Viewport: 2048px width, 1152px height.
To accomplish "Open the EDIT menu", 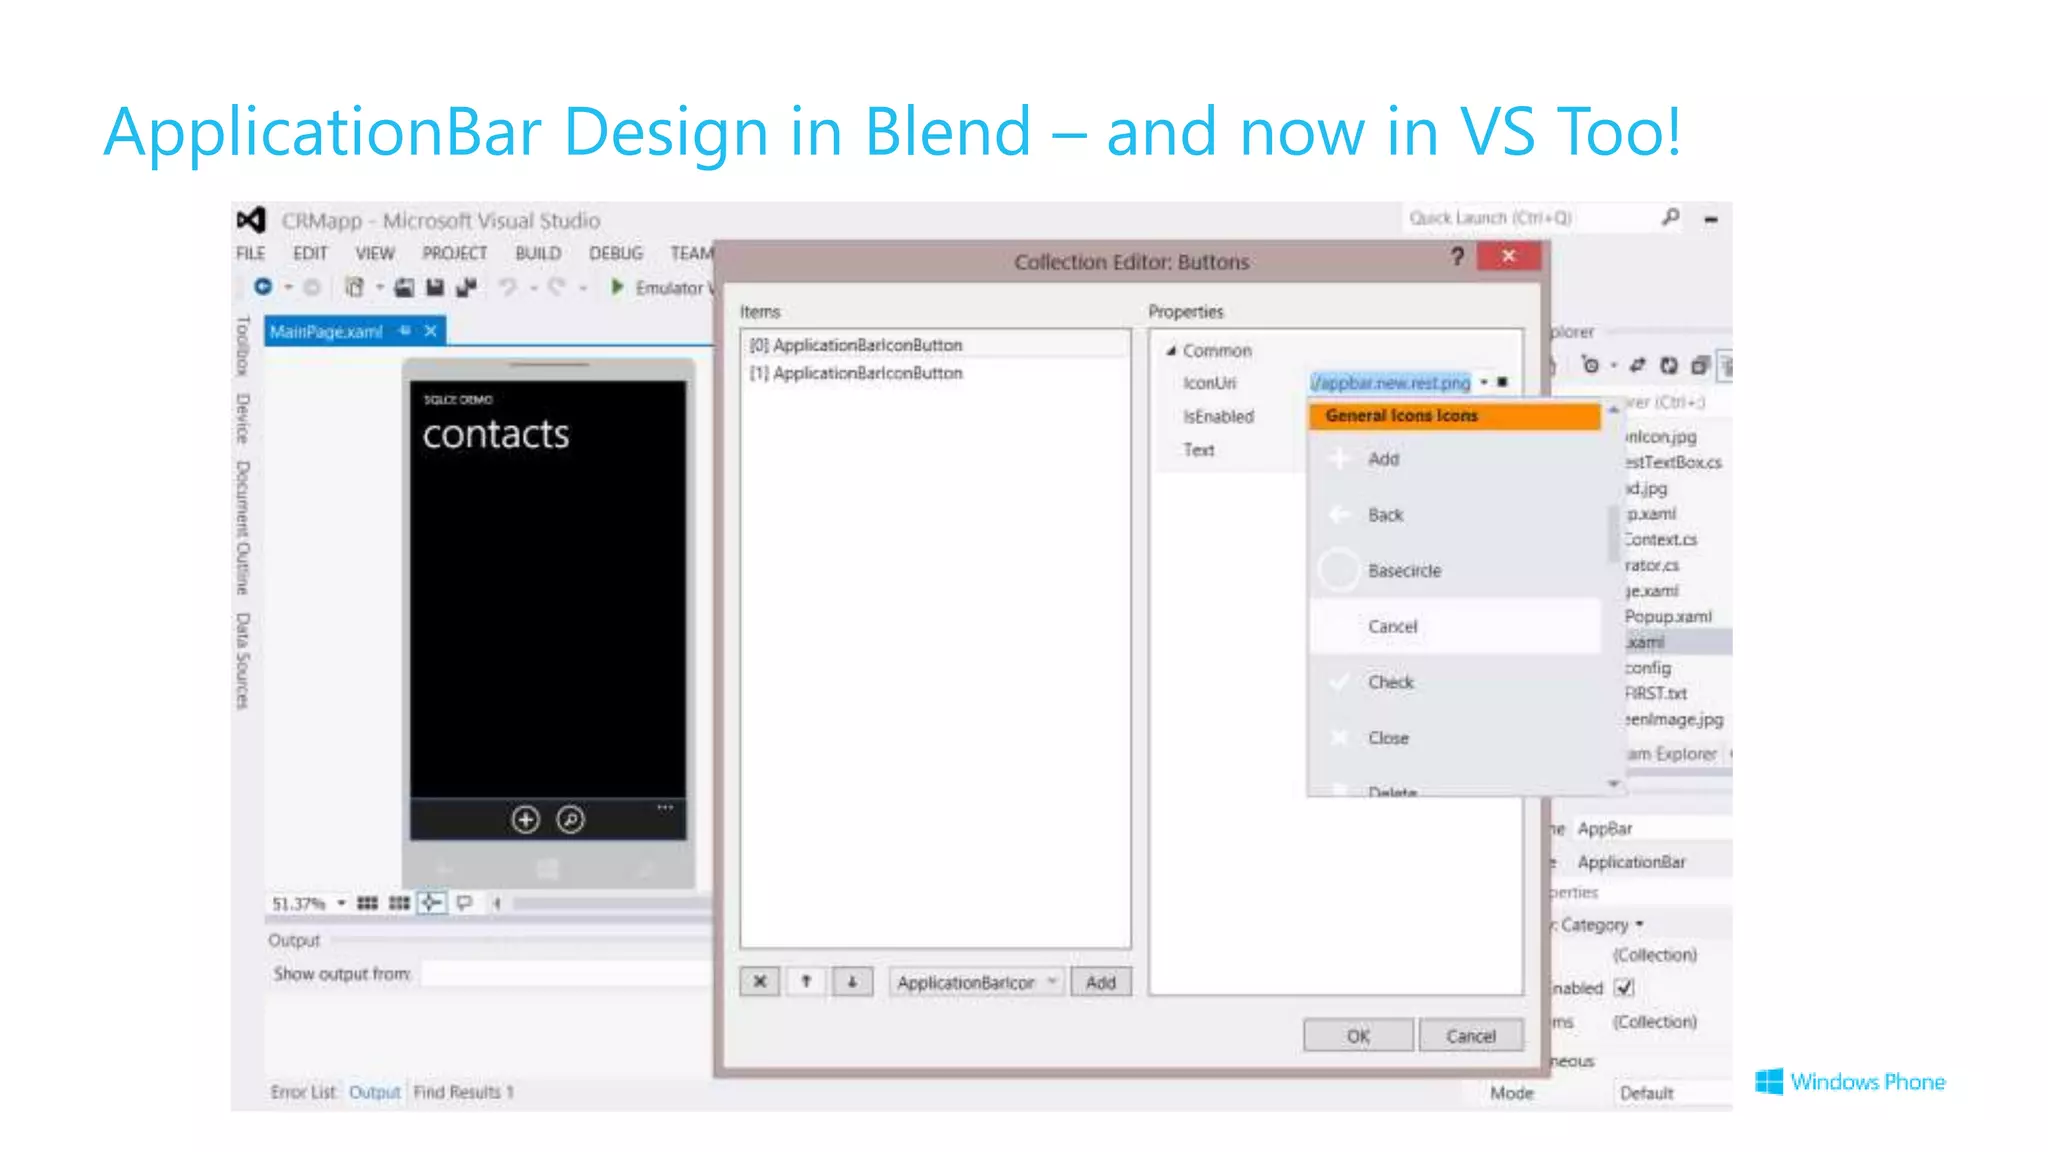I will [x=310, y=253].
